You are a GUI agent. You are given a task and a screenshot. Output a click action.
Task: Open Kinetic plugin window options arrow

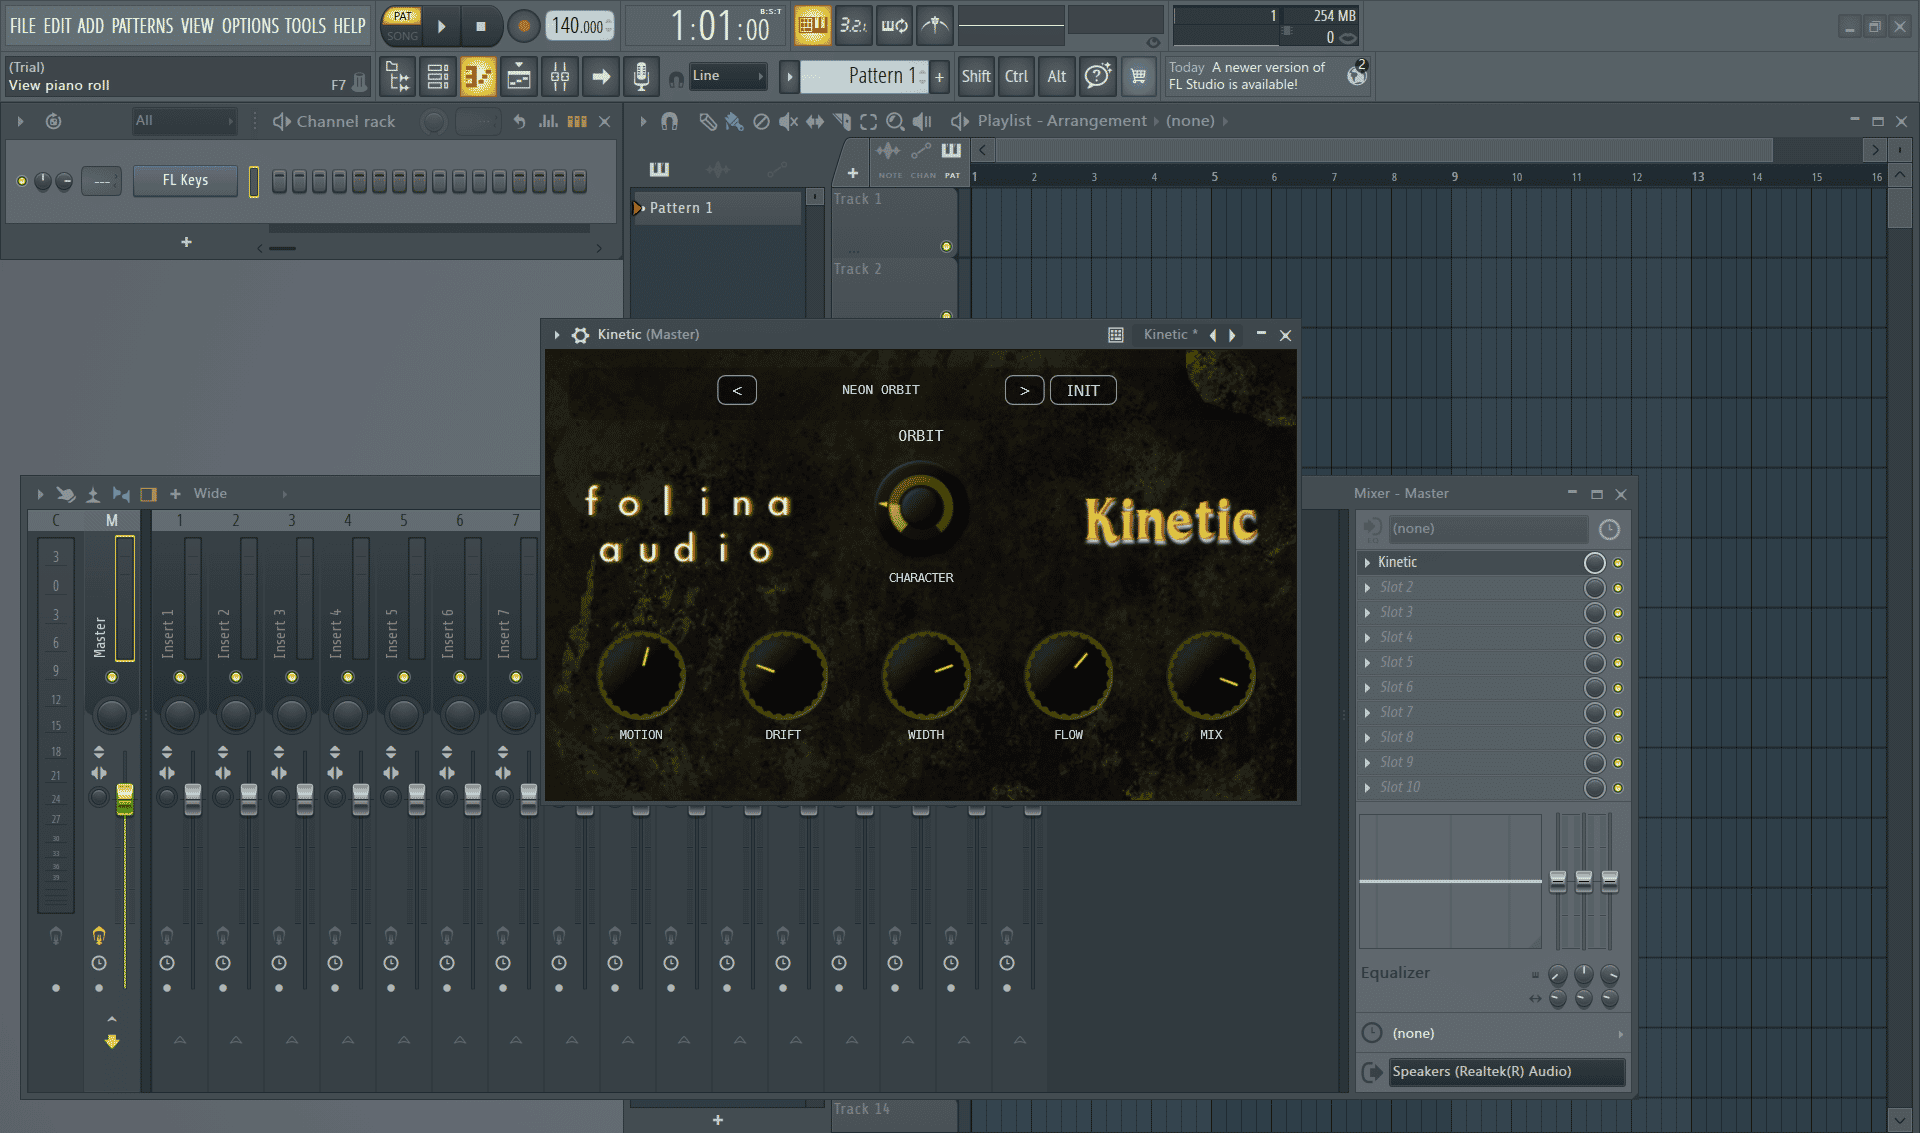(x=557, y=335)
